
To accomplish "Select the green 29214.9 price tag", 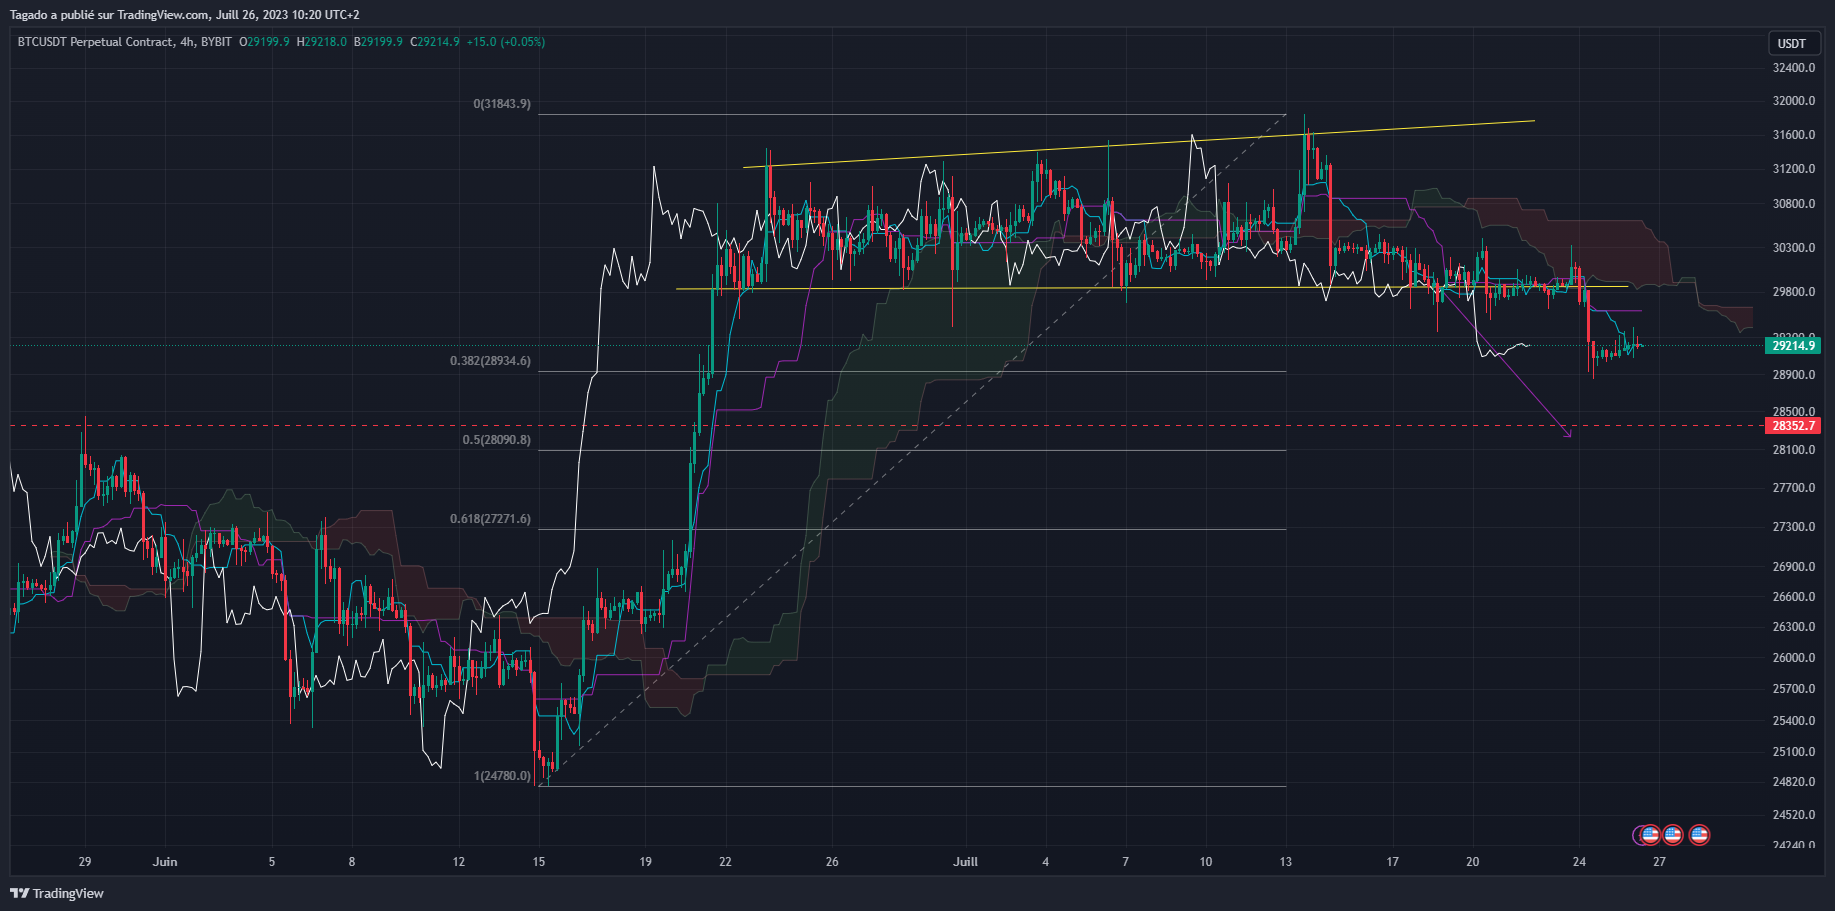I will coord(1795,345).
